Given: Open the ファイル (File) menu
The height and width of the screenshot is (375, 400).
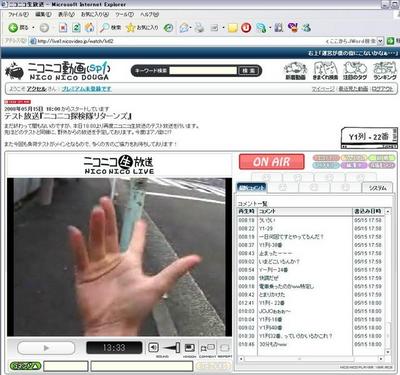Looking at the screenshot, I should (18, 15).
